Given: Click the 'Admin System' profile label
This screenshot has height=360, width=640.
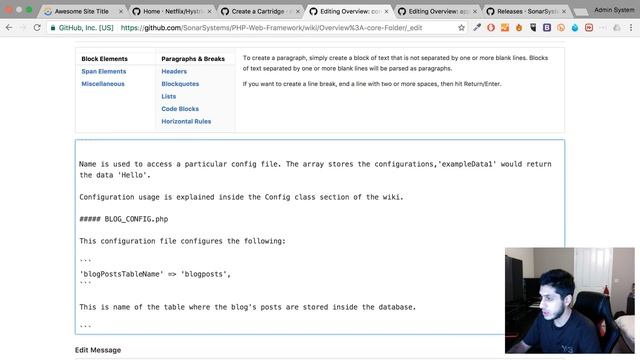Looking at the screenshot, I should pyautogui.click(x=614, y=10).
